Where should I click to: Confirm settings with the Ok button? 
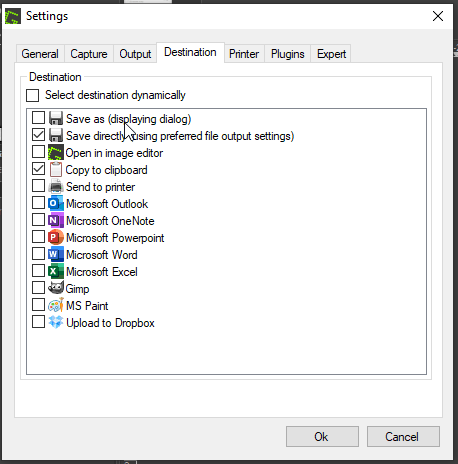(322, 436)
